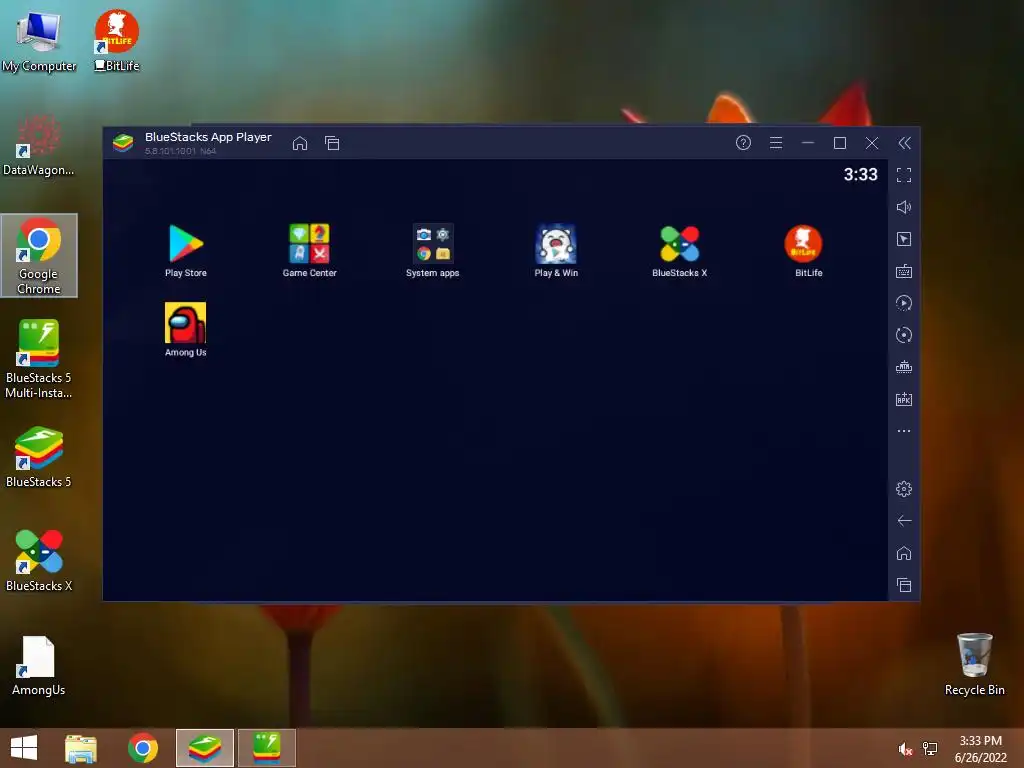1024x768 pixels.
Task: Open BlueStacks settings gear
Action: [904, 488]
